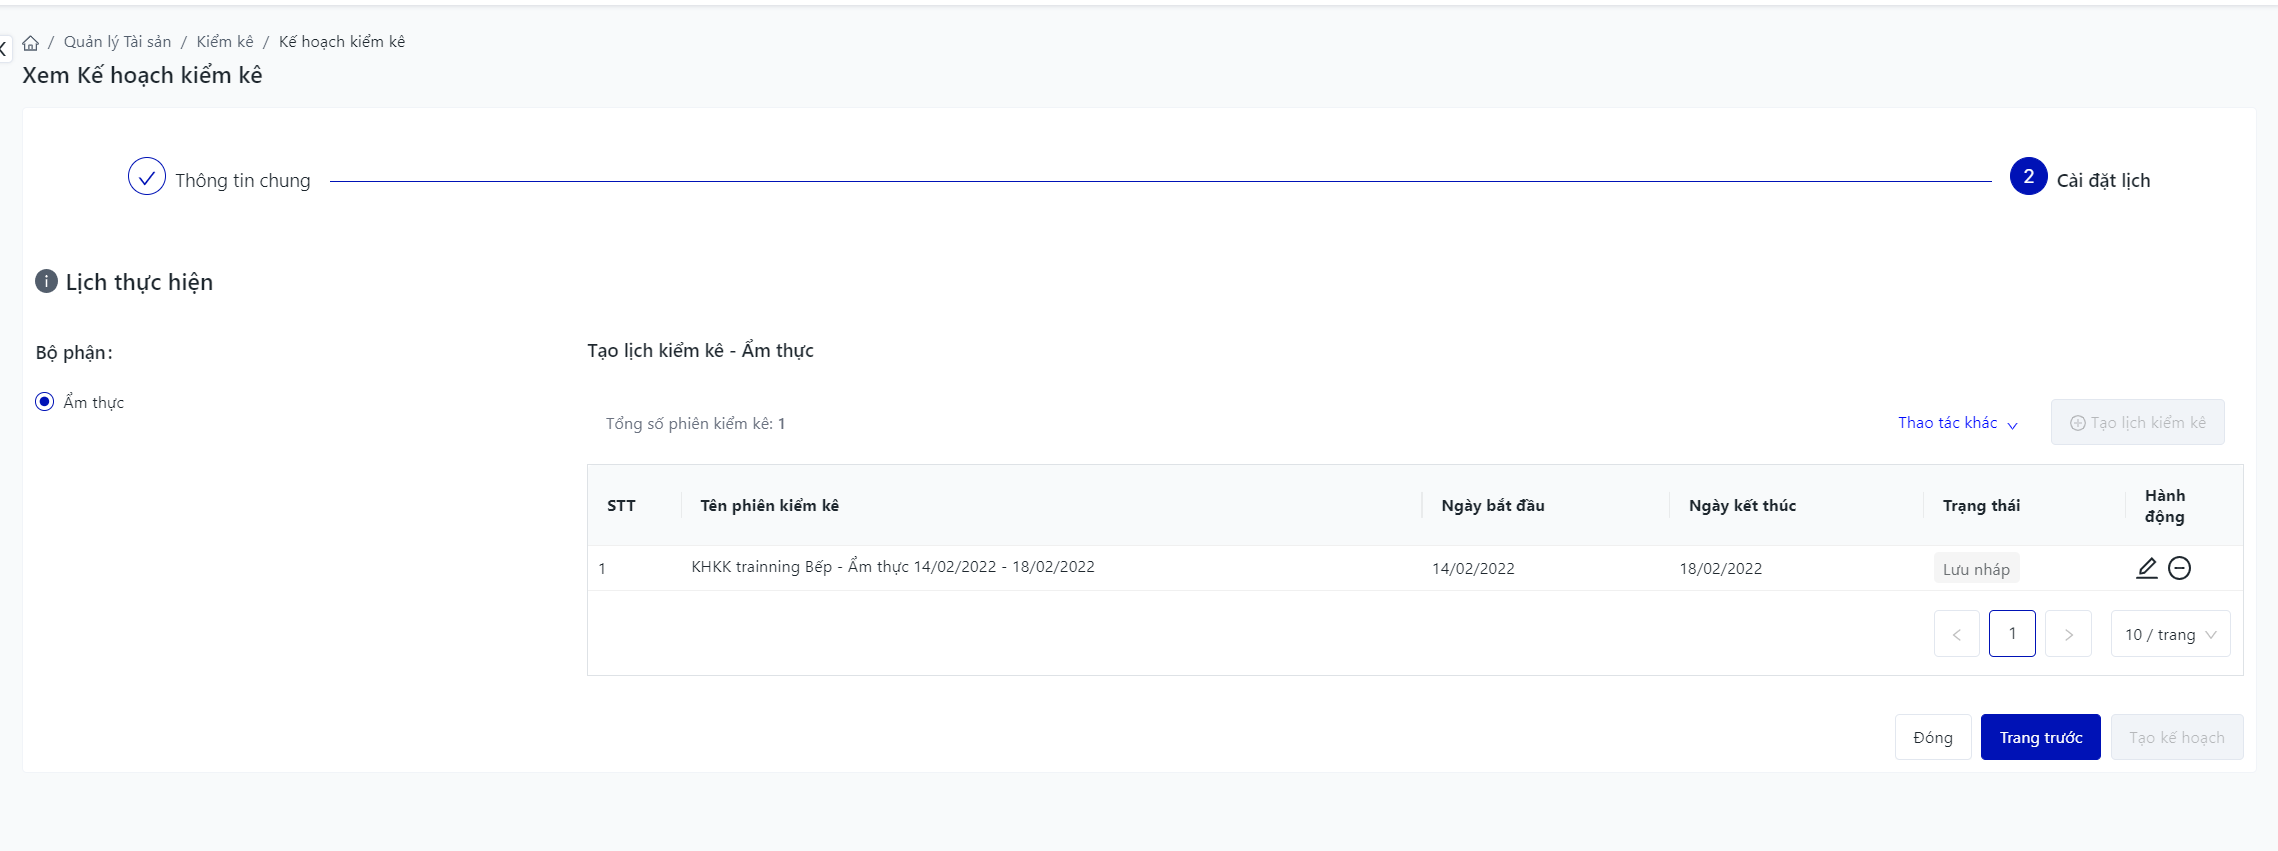This screenshot has height=851, width=2278.
Task: Open the Thao tác khác dropdown
Action: coord(1957,423)
